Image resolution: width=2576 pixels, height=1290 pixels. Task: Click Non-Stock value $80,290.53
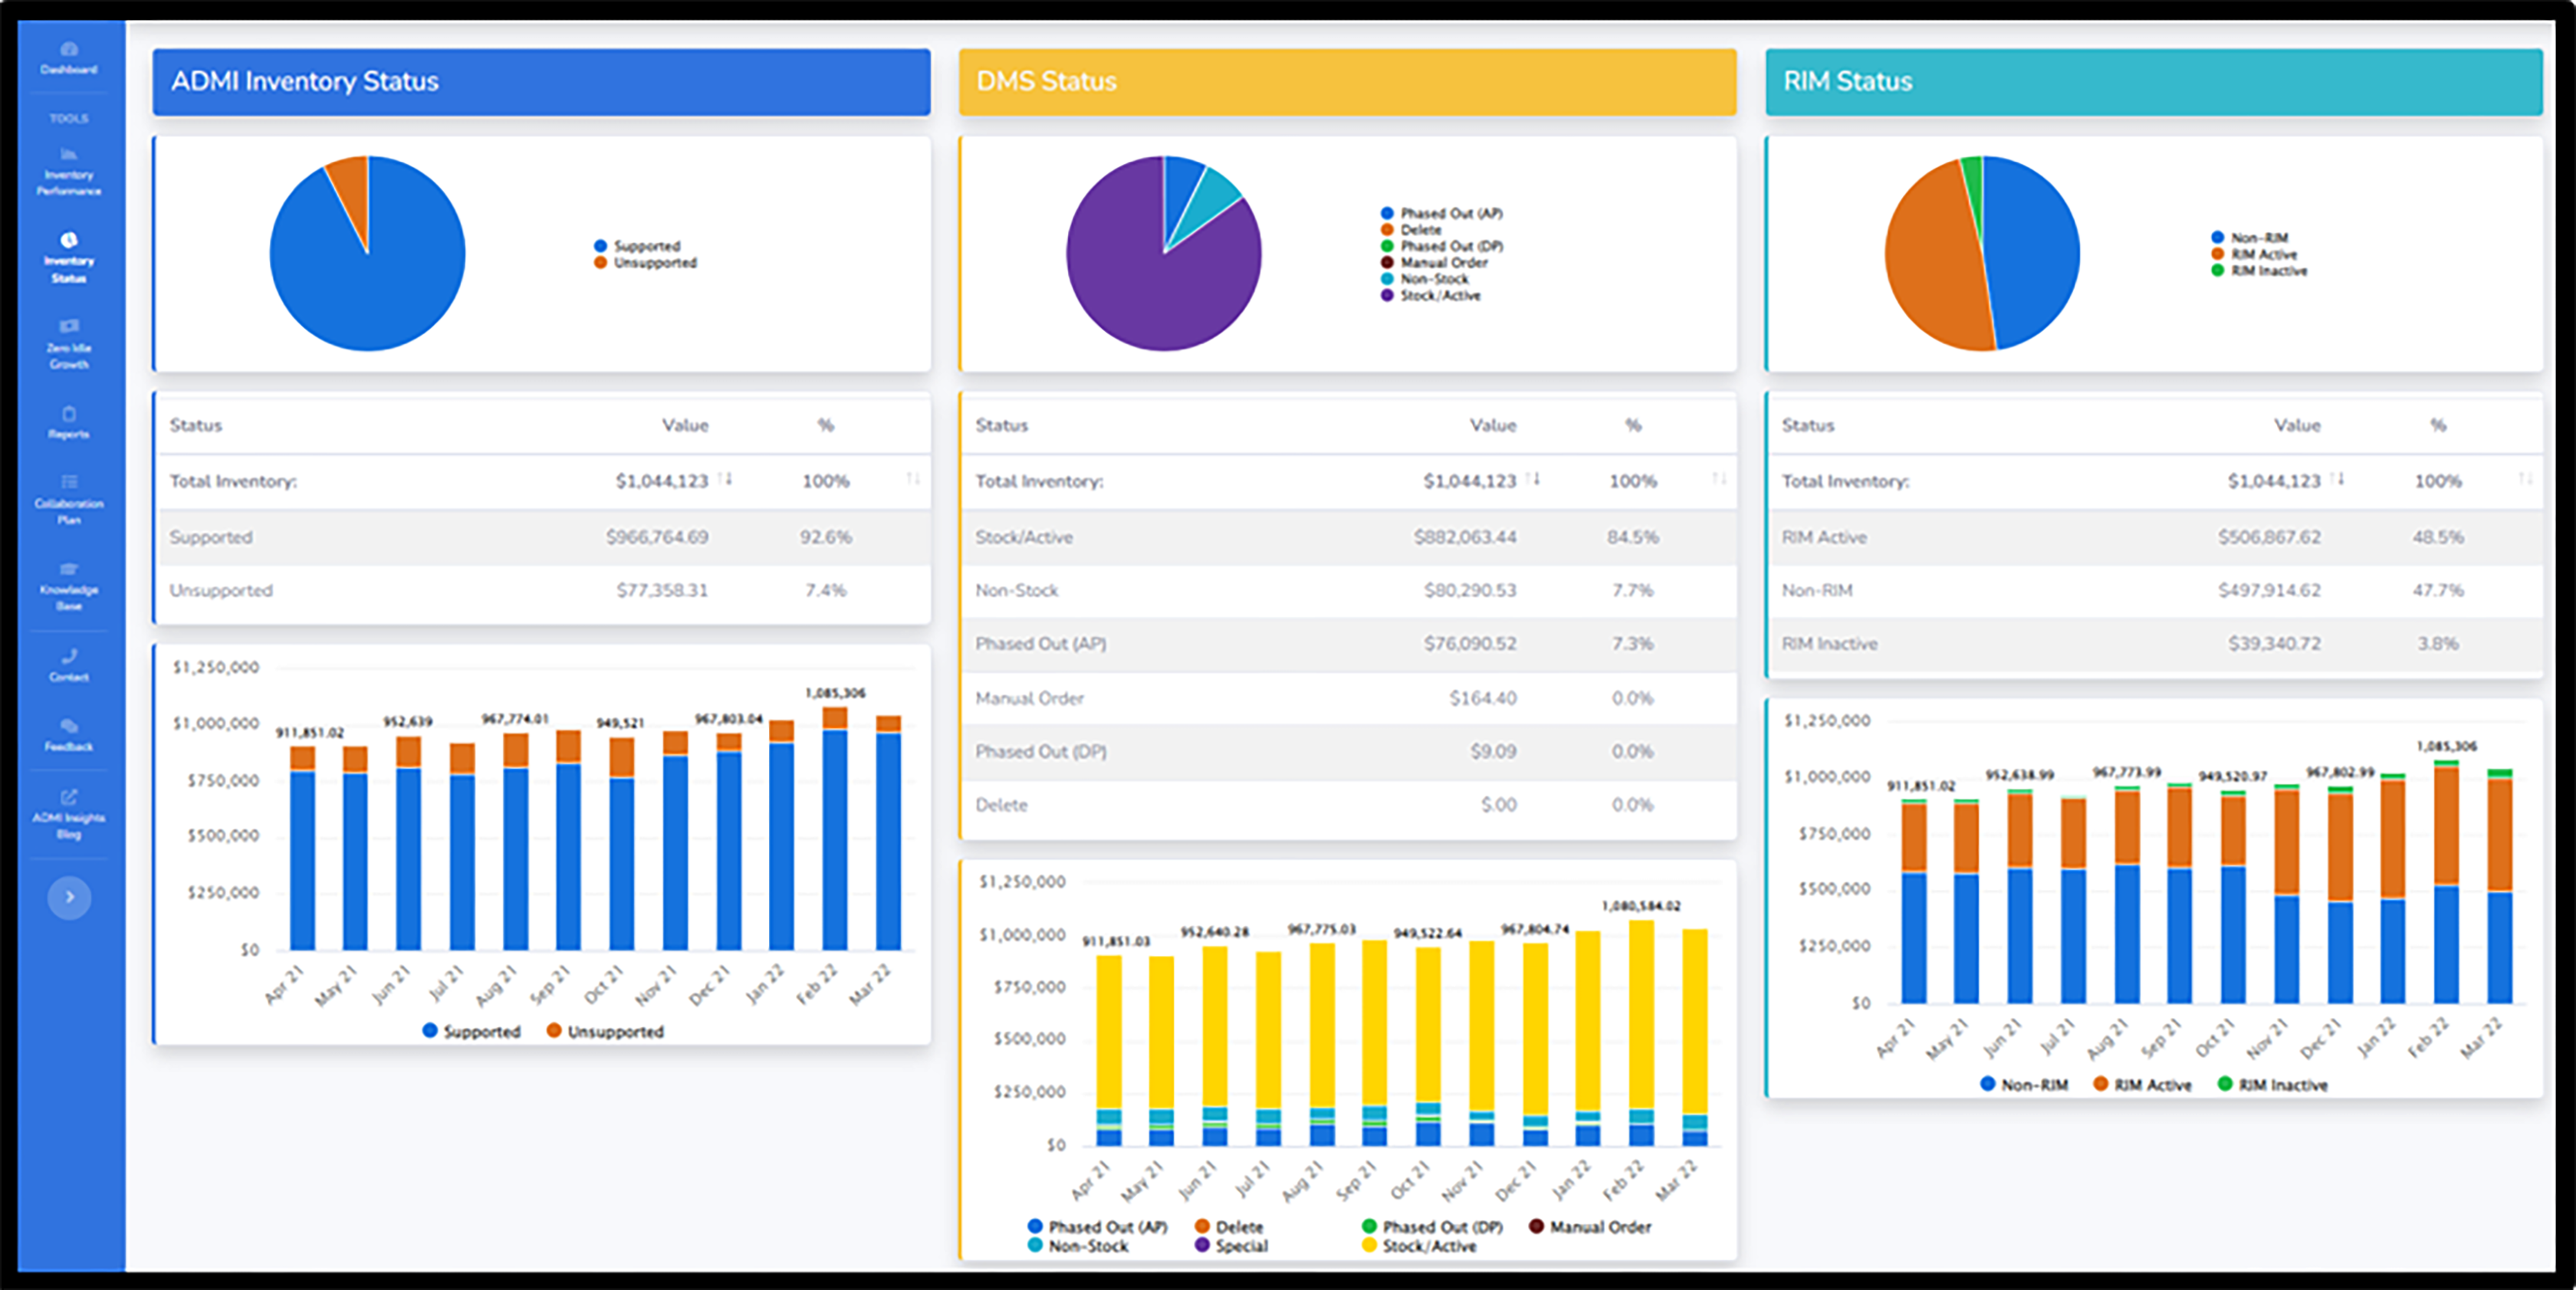coord(1470,591)
